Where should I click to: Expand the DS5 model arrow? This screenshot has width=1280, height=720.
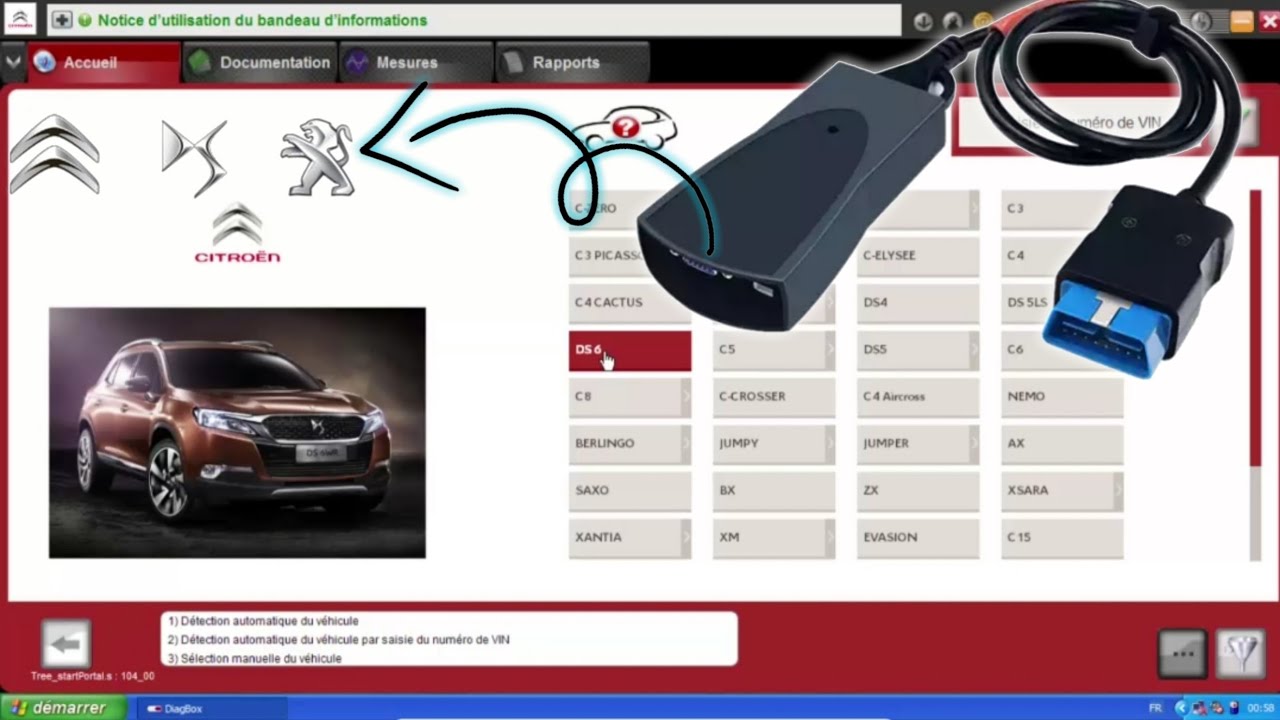coord(974,349)
